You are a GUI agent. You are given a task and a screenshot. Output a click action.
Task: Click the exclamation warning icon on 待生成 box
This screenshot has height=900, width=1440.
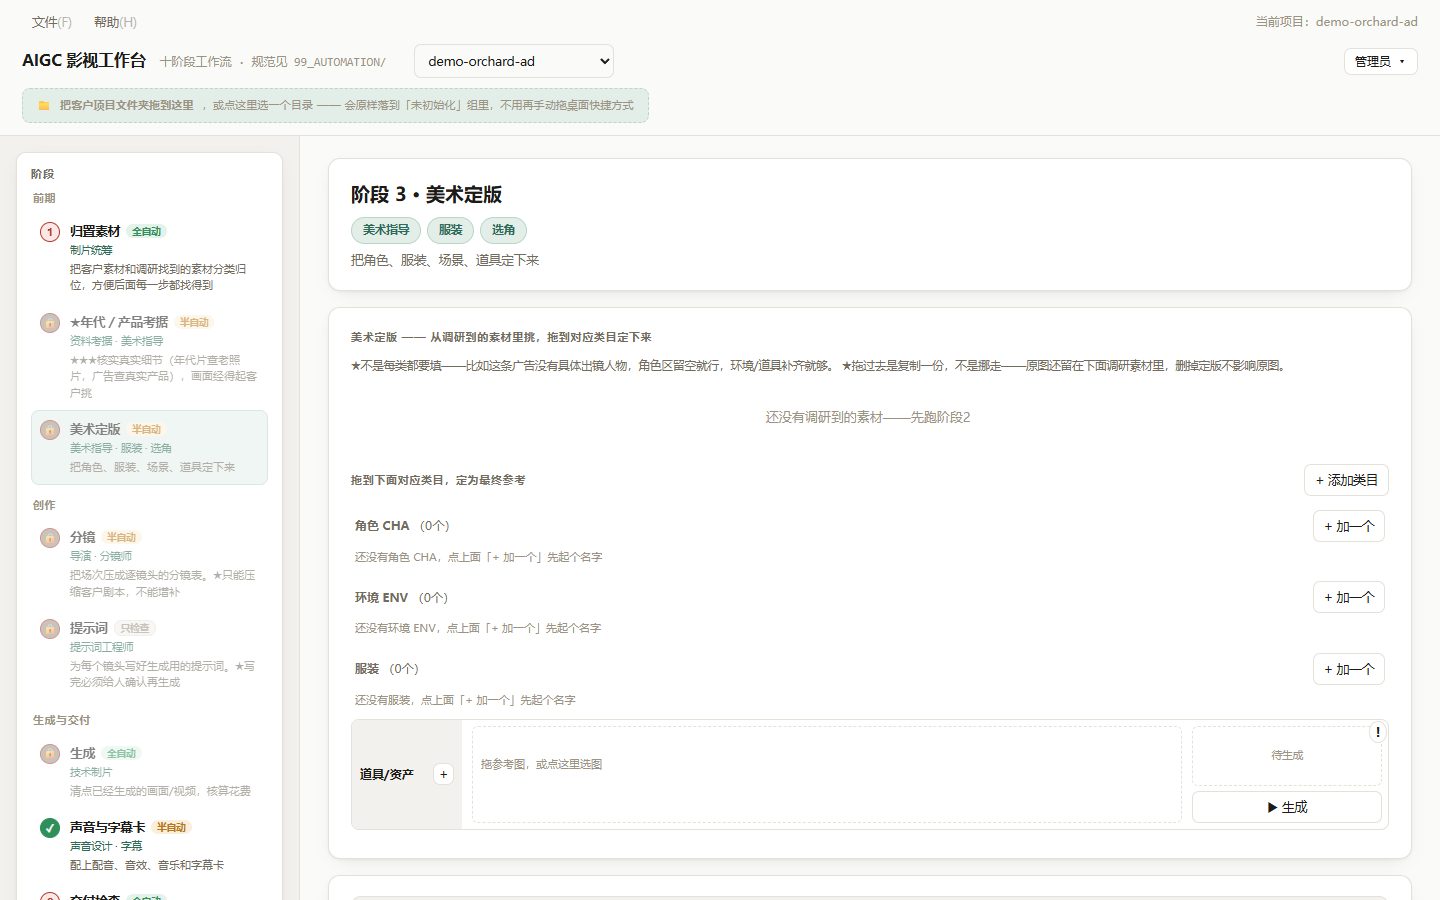click(x=1378, y=732)
